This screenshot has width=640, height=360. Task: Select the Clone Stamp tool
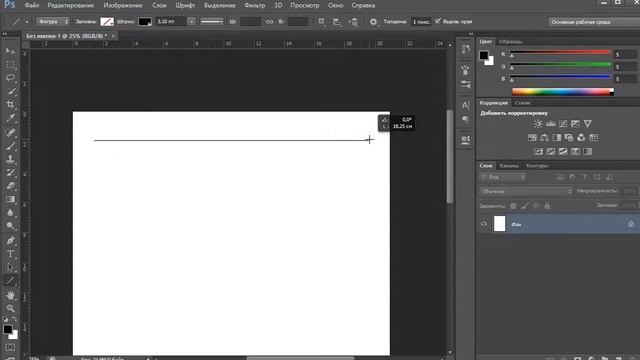11,159
